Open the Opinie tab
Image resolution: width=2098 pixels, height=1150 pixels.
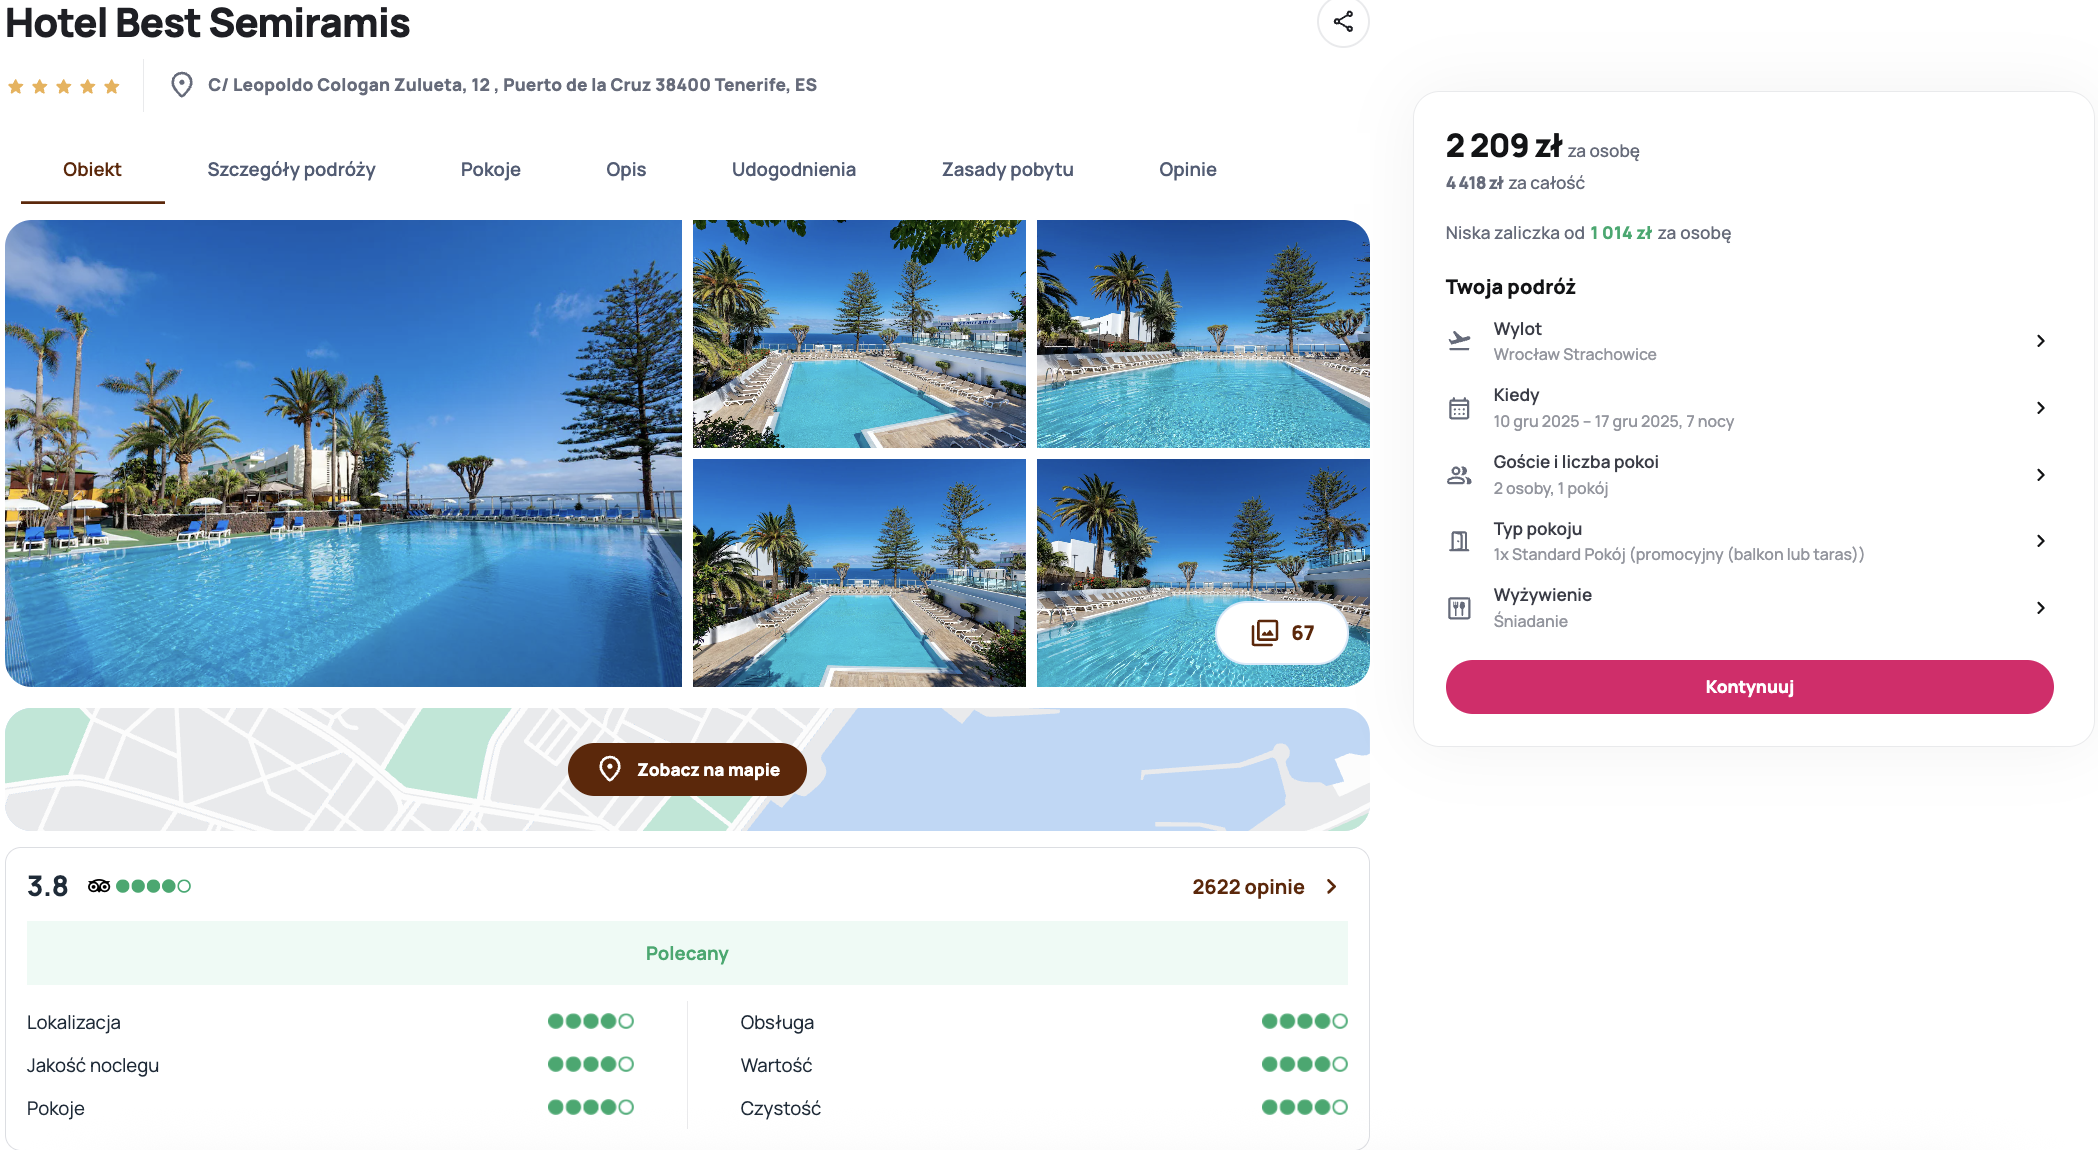pos(1187,170)
